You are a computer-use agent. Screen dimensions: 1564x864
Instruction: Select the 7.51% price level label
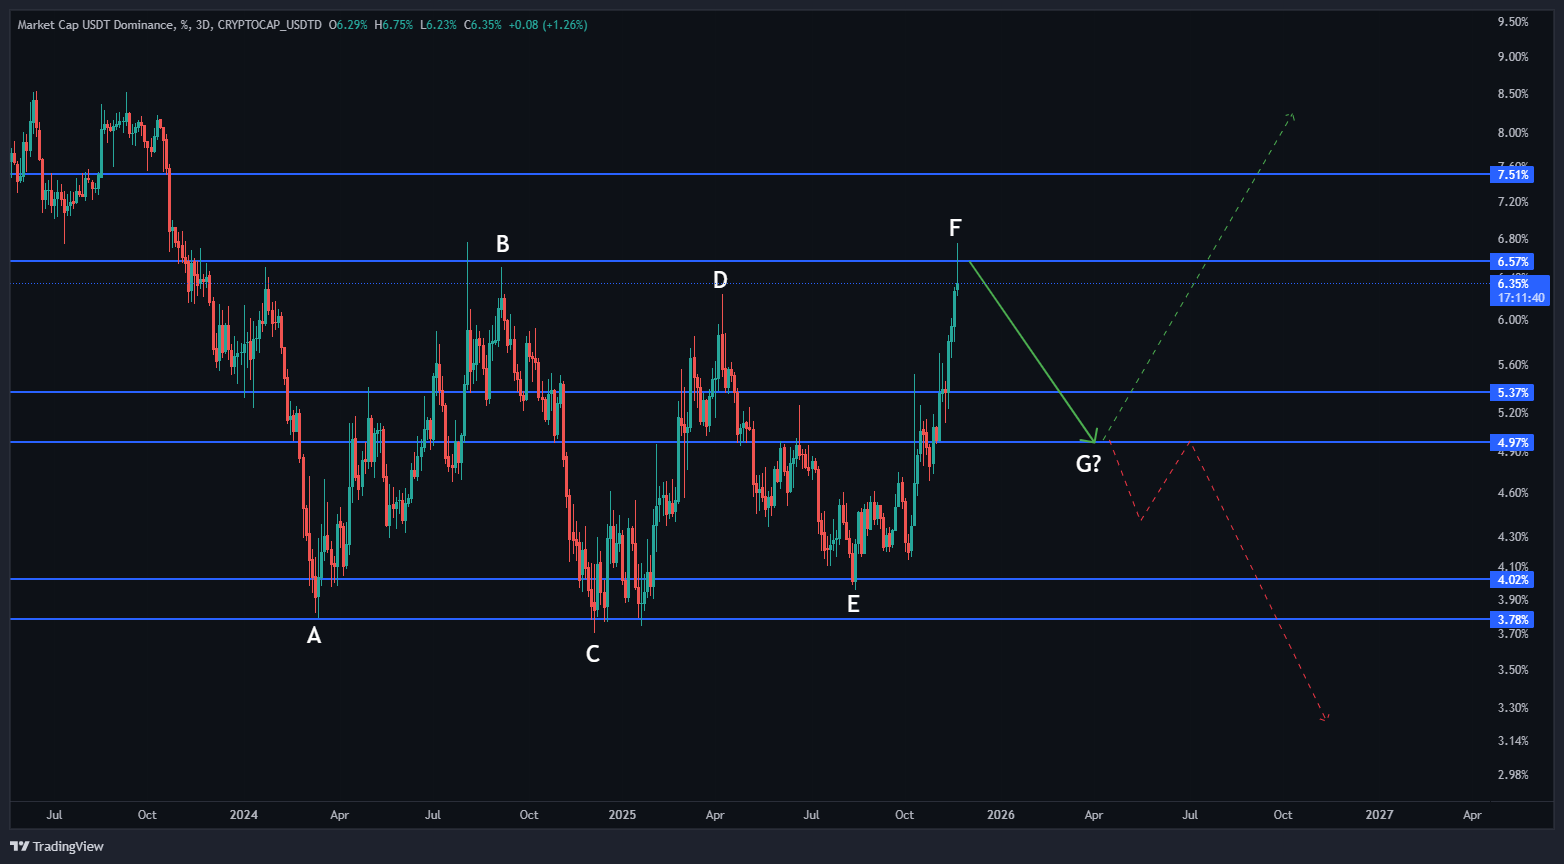[x=1513, y=175]
